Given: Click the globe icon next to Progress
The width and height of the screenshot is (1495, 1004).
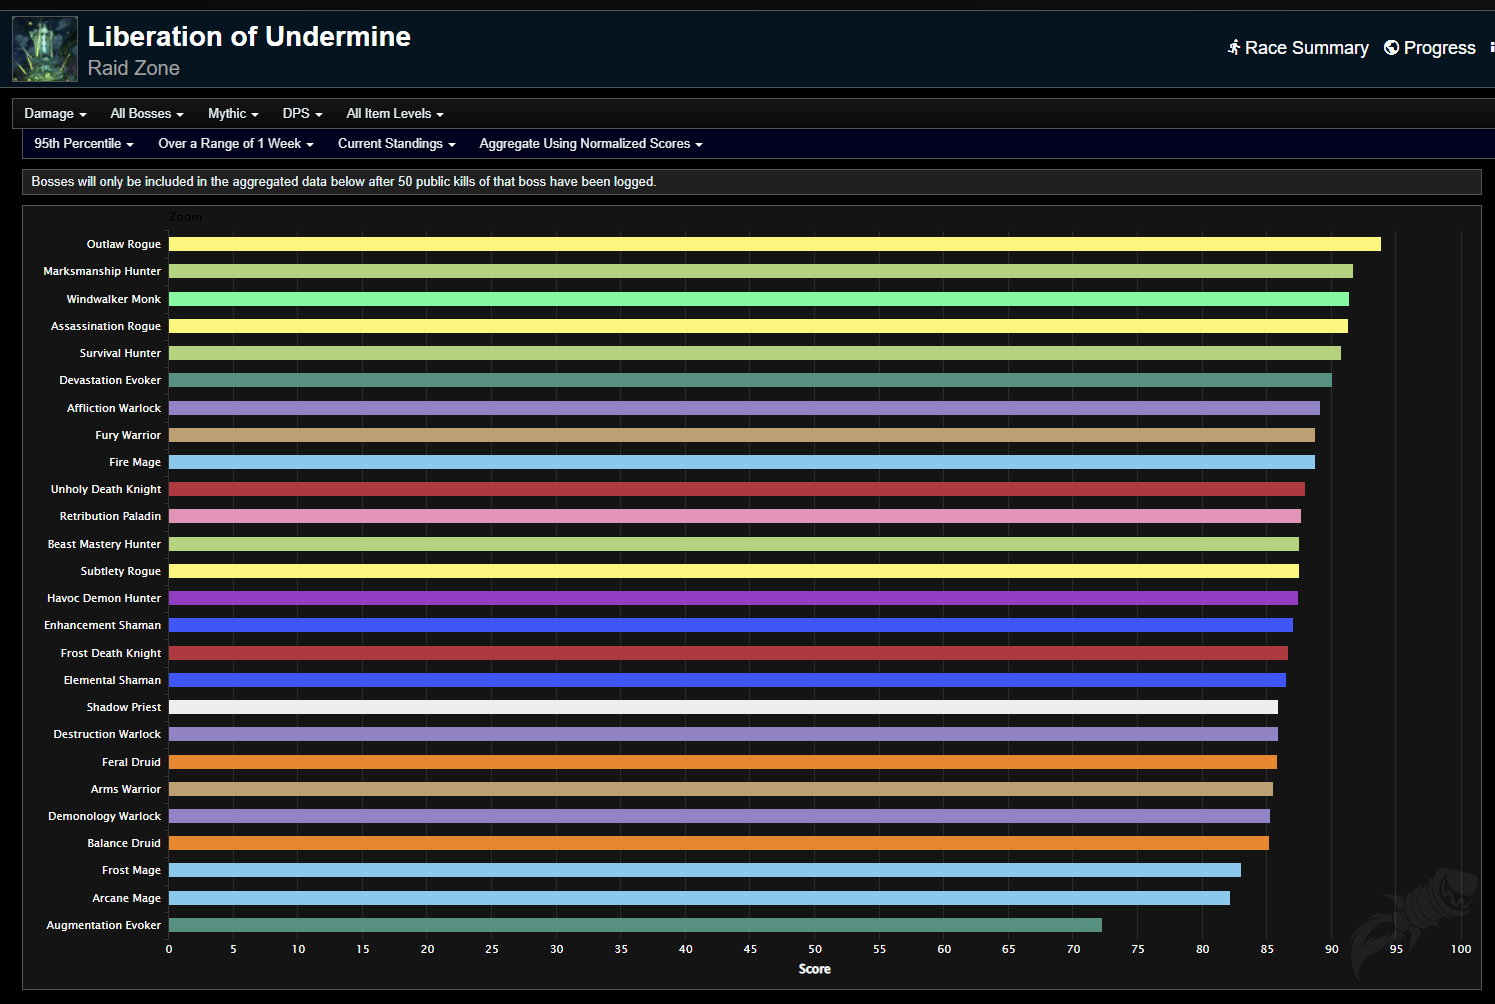Looking at the screenshot, I should pyautogui.click(x=1390, y=47).
